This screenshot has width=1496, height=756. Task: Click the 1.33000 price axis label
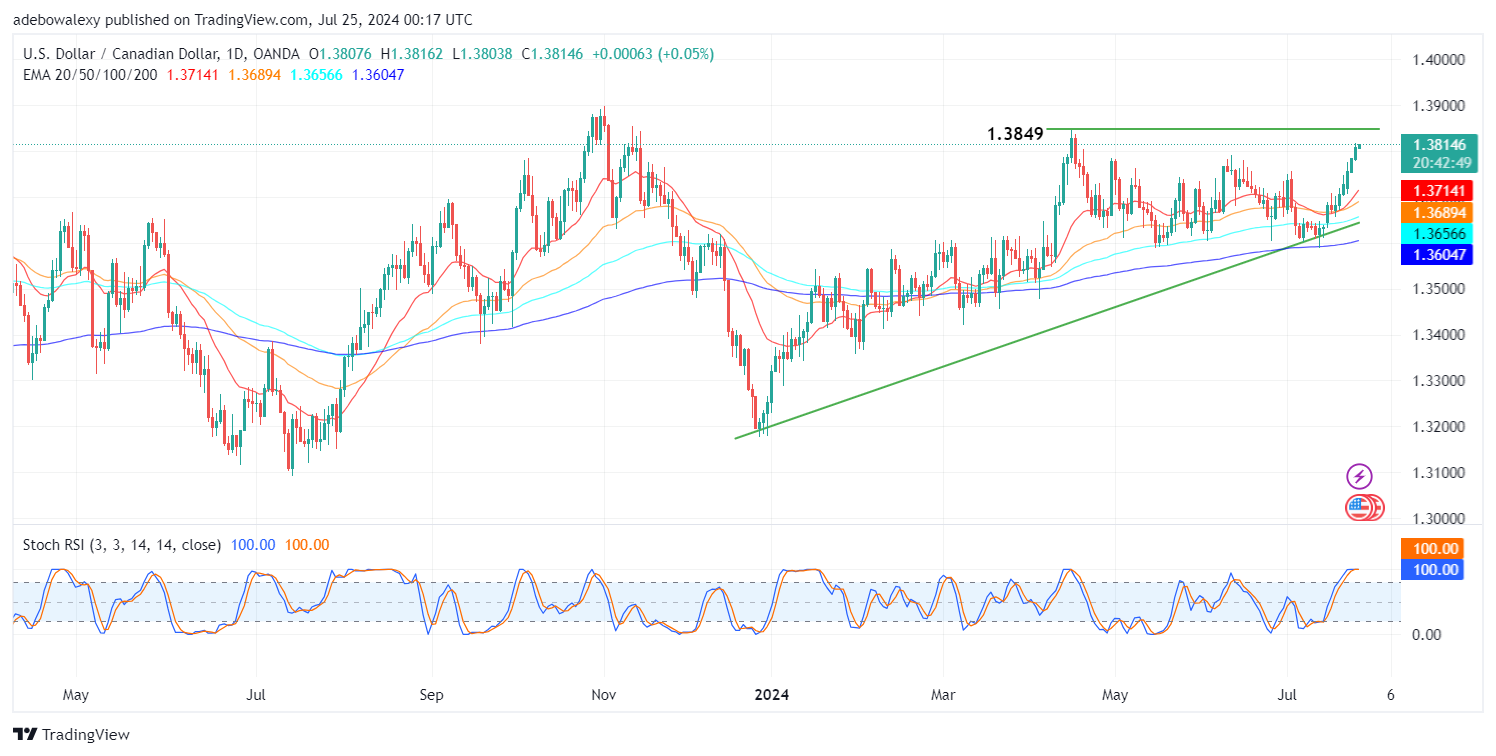coord(1439,381)
